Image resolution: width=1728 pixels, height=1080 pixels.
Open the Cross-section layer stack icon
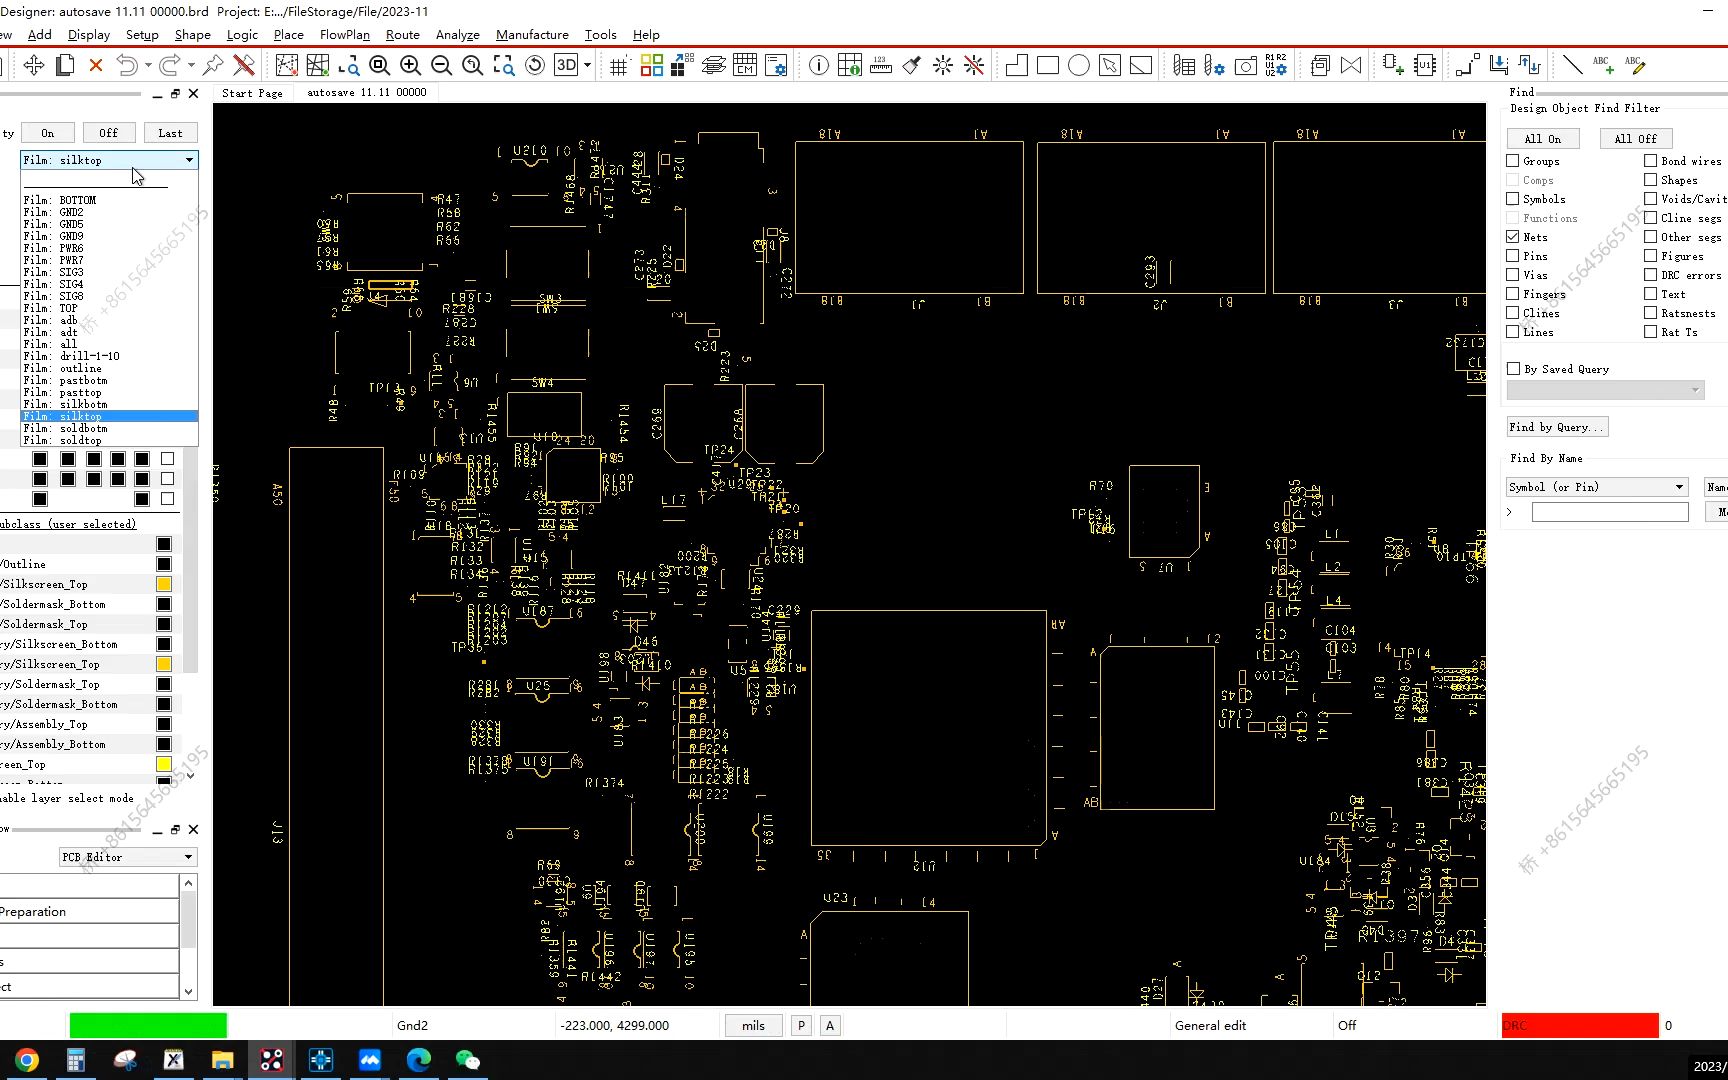pyautogui.click(x=714, y=66)
